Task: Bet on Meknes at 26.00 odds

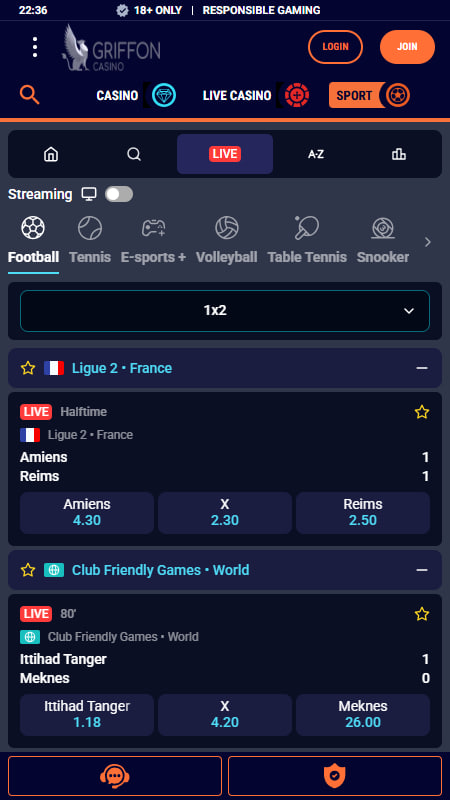Action: pyautogui.click(x=363, y=715)
